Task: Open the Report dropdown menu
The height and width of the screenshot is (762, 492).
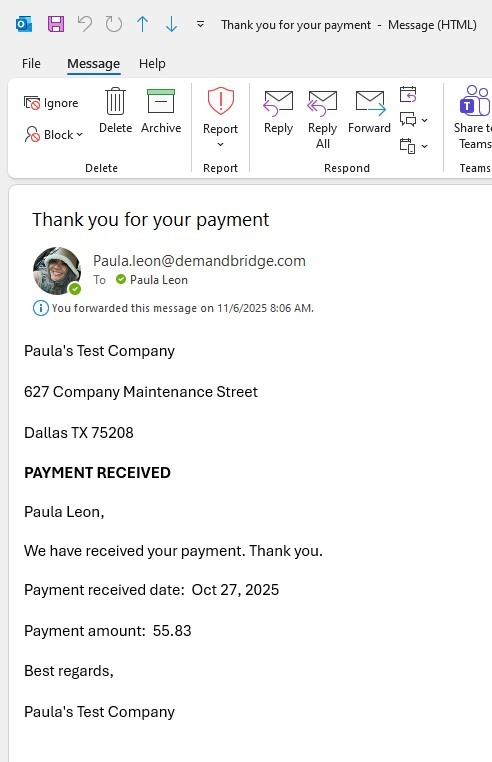Action: (220, 118)
